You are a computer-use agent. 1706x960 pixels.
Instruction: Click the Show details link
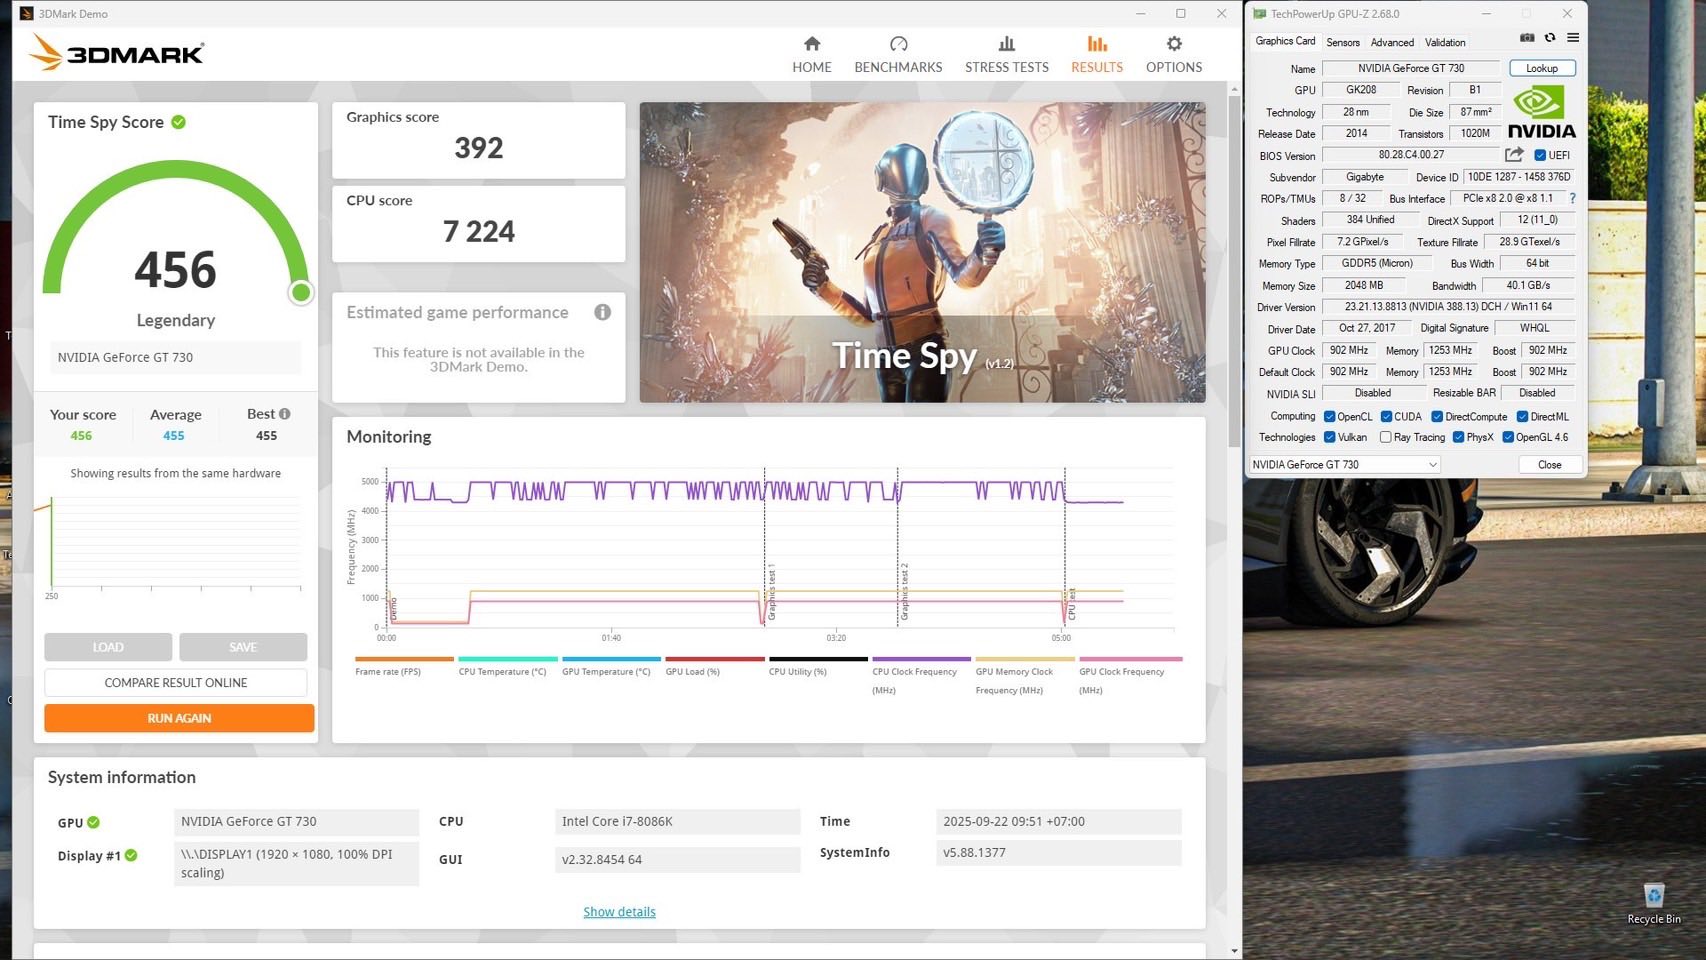(x=619, y=912)
